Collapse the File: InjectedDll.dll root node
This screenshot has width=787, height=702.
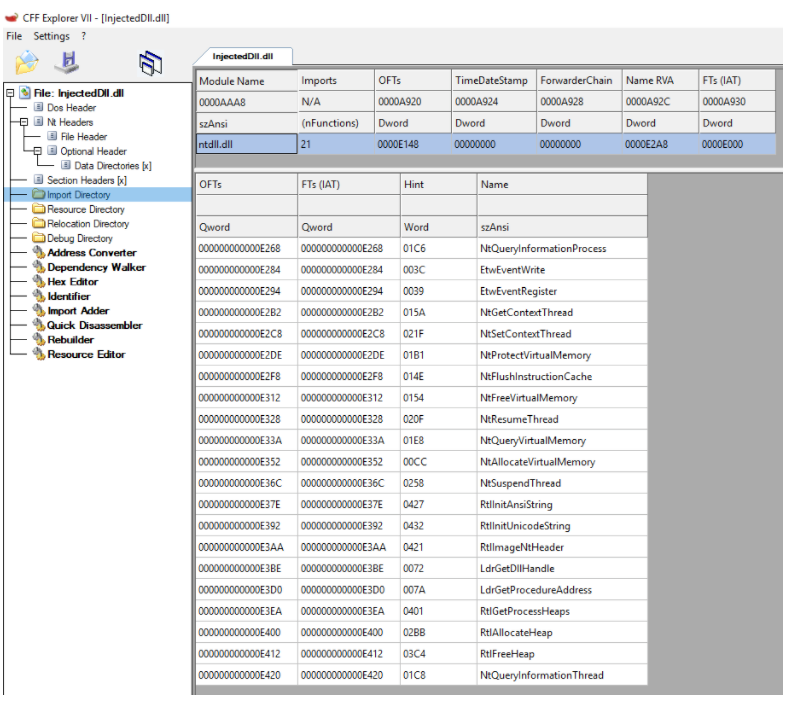click(x=10, y=93)
